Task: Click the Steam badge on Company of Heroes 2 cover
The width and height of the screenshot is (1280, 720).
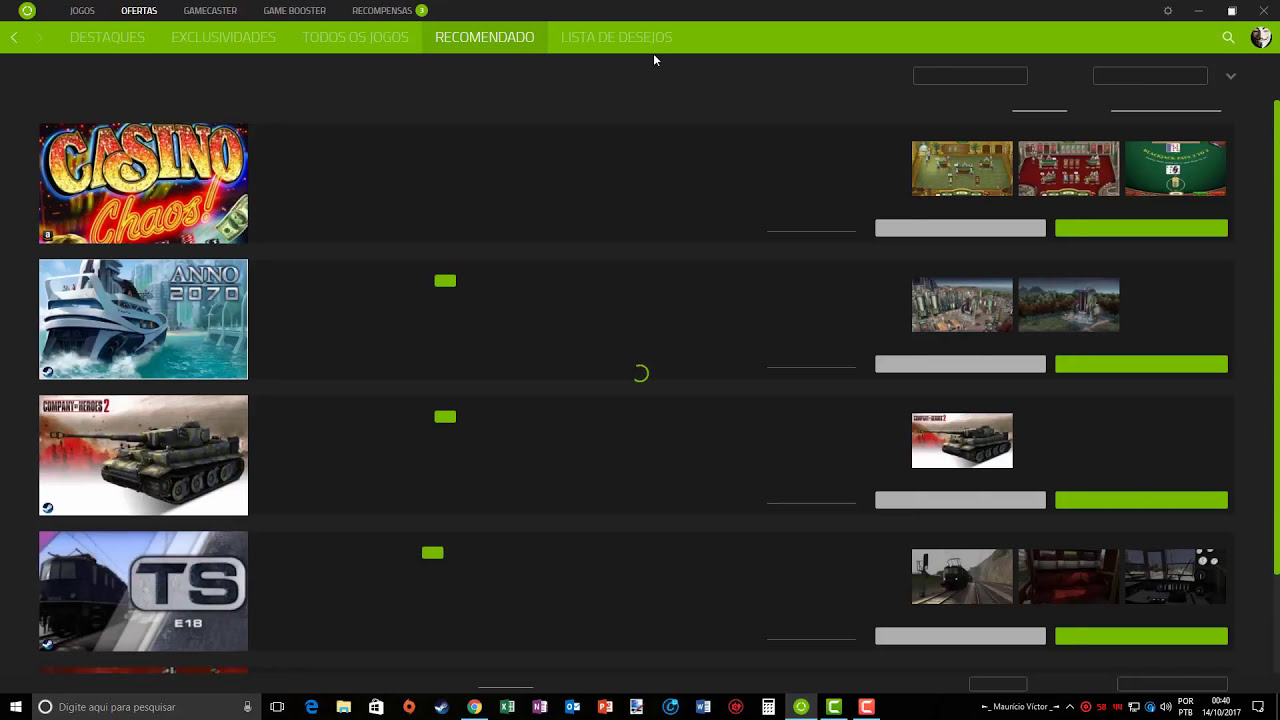Action: [x=47, y=508]
